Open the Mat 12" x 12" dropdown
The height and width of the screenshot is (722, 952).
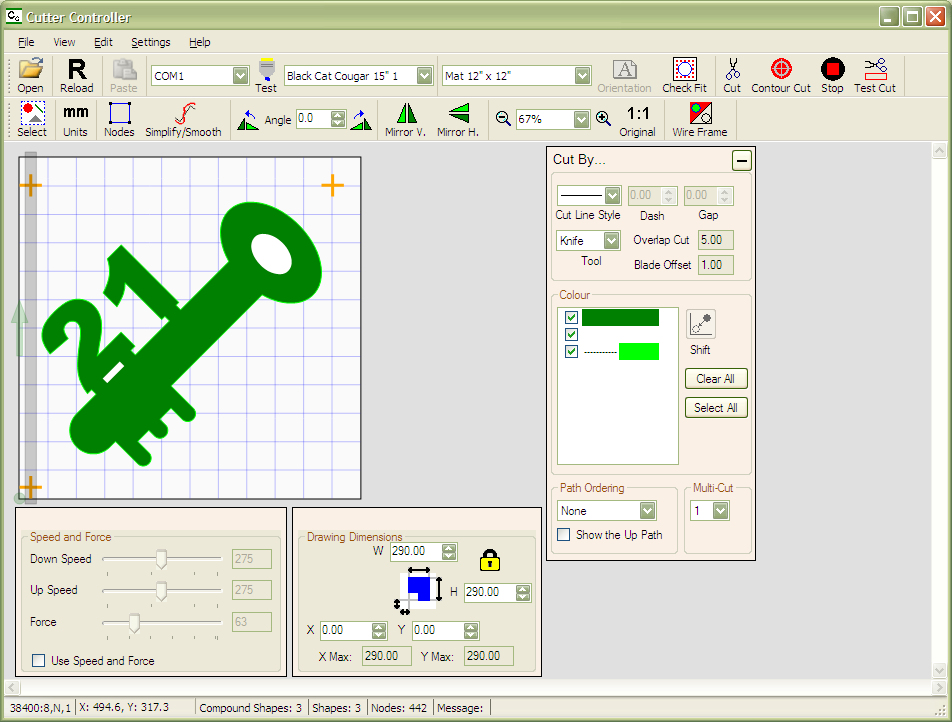click(x=582, y=76)
